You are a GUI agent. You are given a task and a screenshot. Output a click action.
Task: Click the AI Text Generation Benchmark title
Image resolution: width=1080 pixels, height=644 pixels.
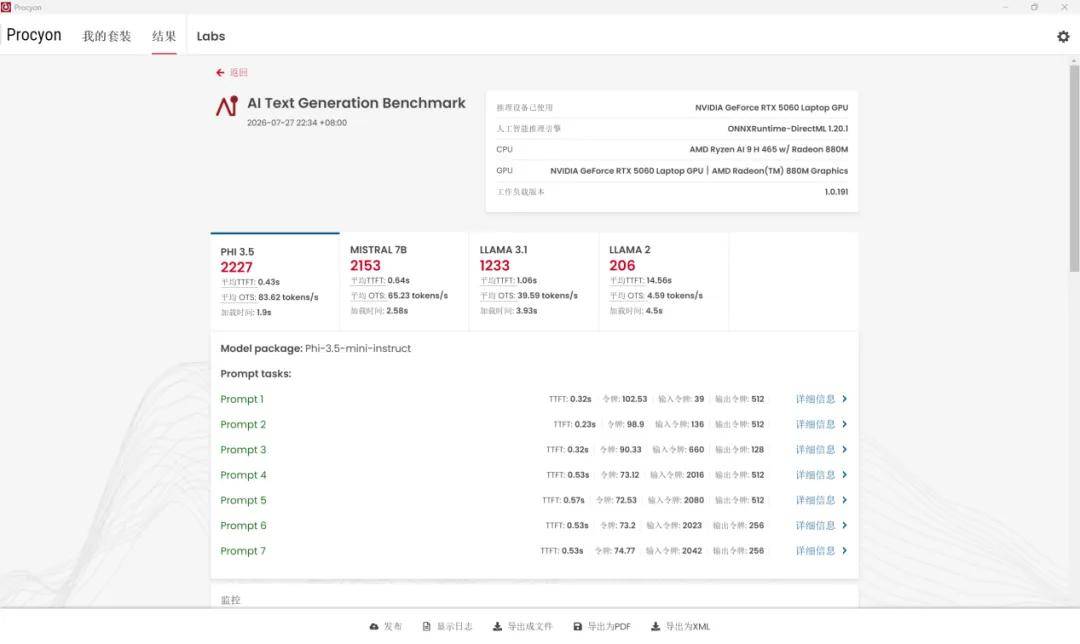356,103
